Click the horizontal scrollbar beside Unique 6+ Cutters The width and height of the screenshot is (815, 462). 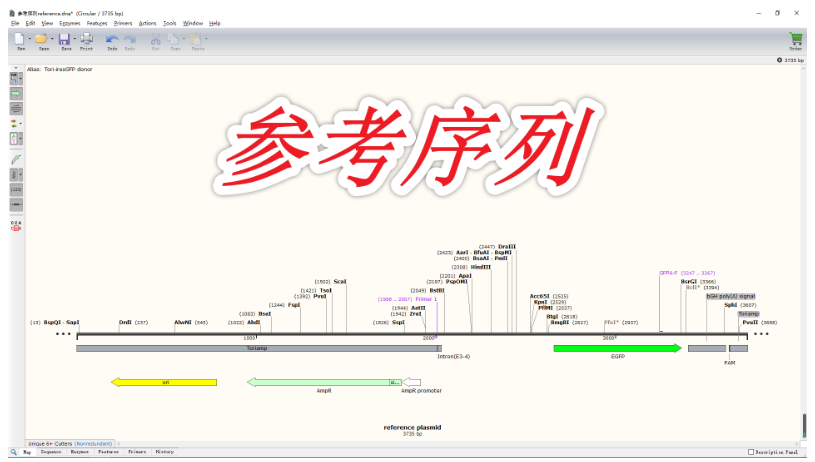coord(457,444)
